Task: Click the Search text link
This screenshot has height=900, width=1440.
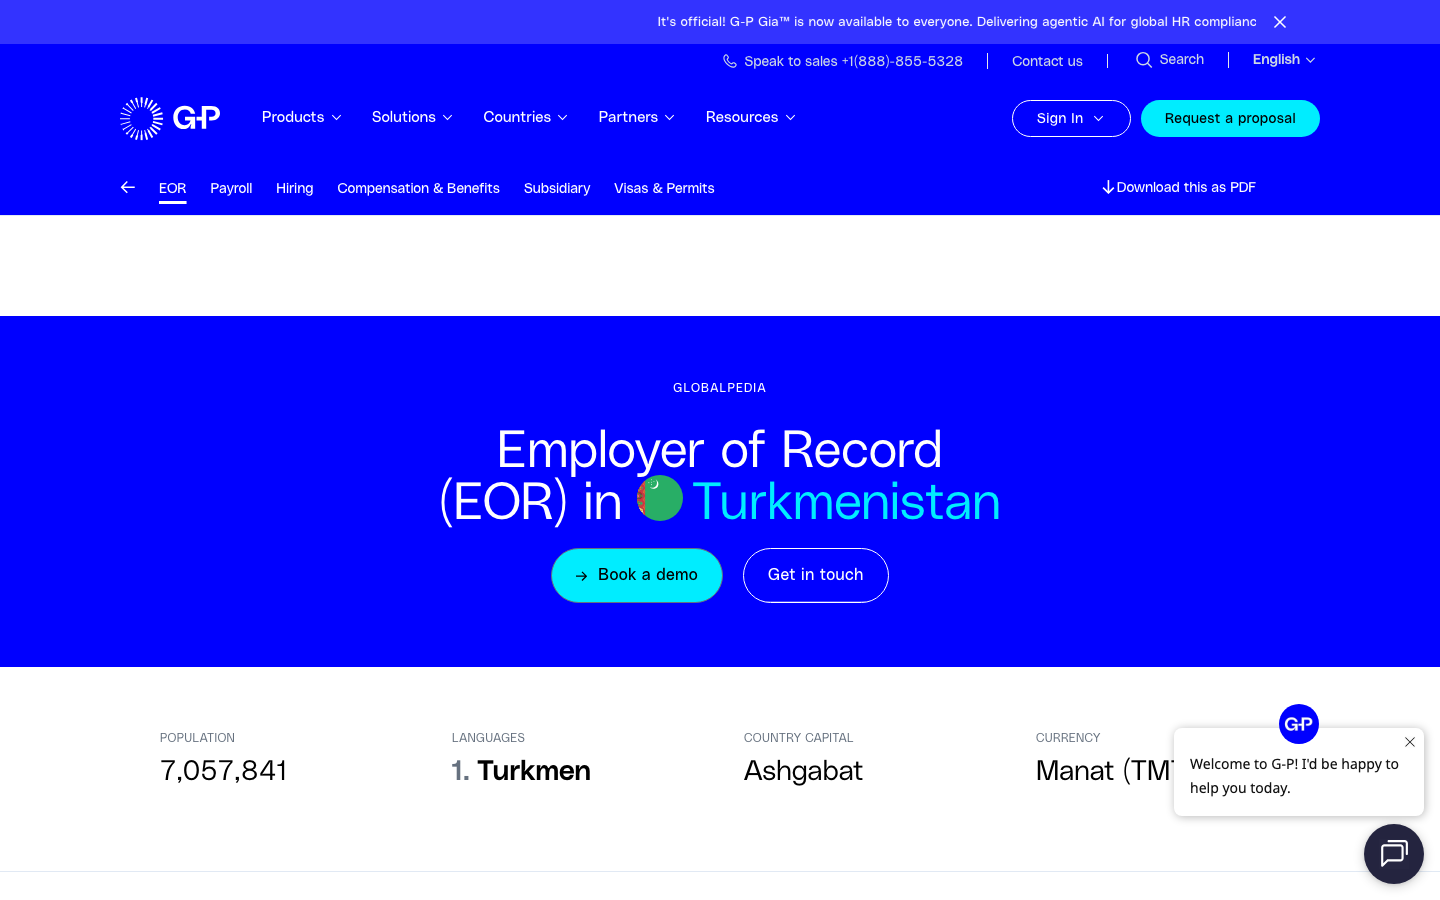Action: pyautogui.click(x=1182, y=60)
